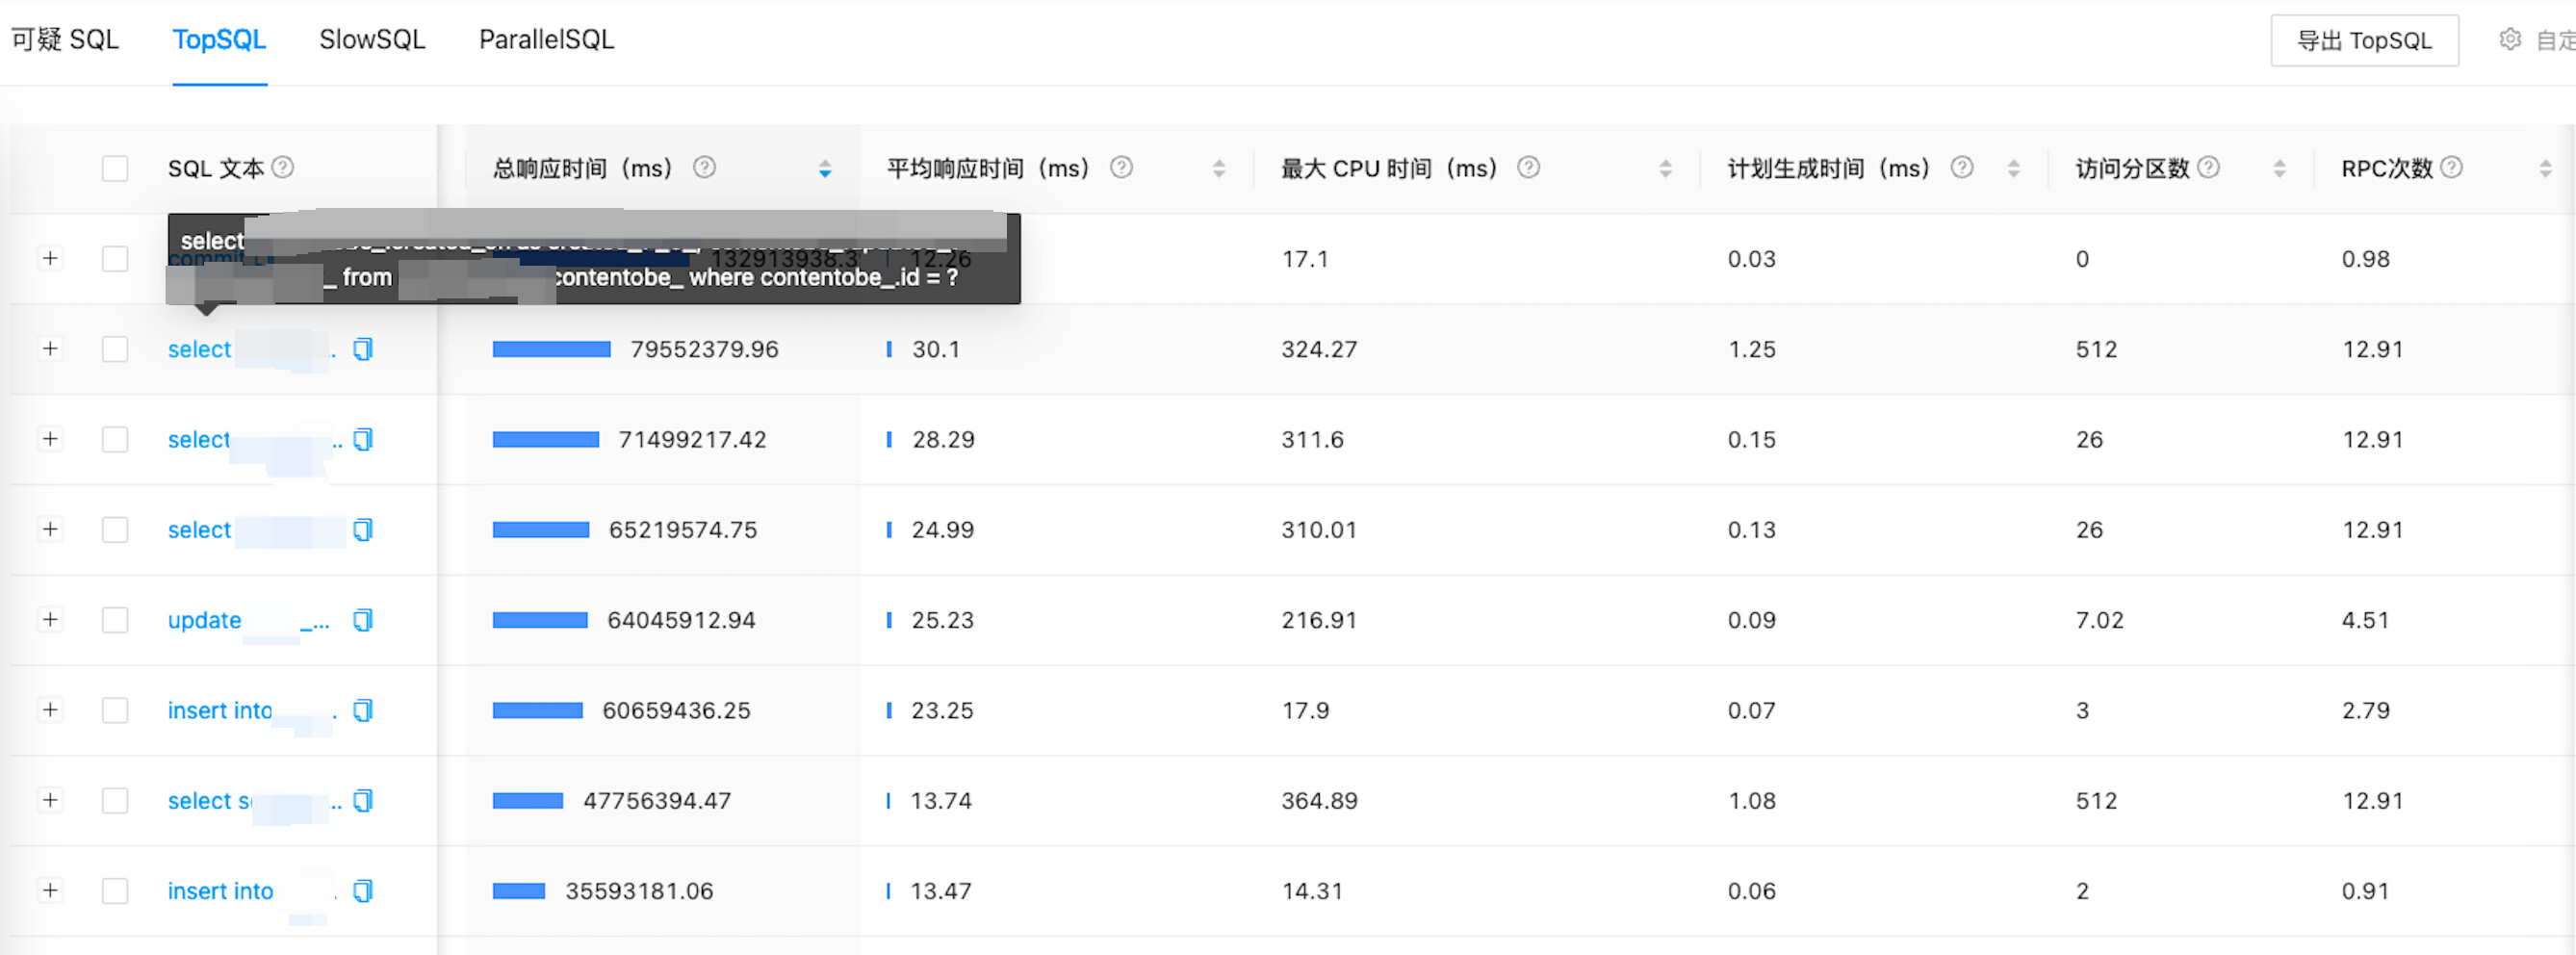Expand the row with max CPU time 17.1
The width and height of the screenshot is (2576, 955).
point(50,258)
